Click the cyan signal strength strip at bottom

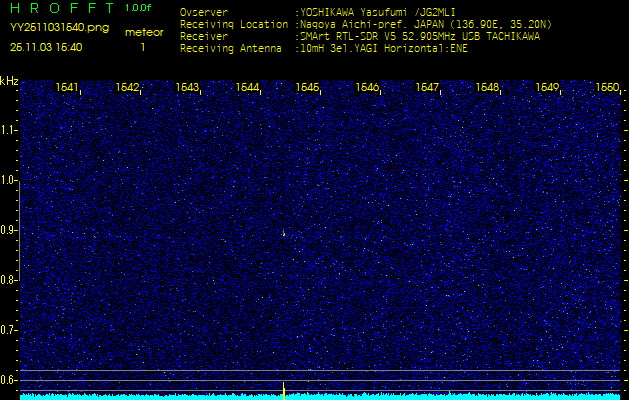coord(321,397)
